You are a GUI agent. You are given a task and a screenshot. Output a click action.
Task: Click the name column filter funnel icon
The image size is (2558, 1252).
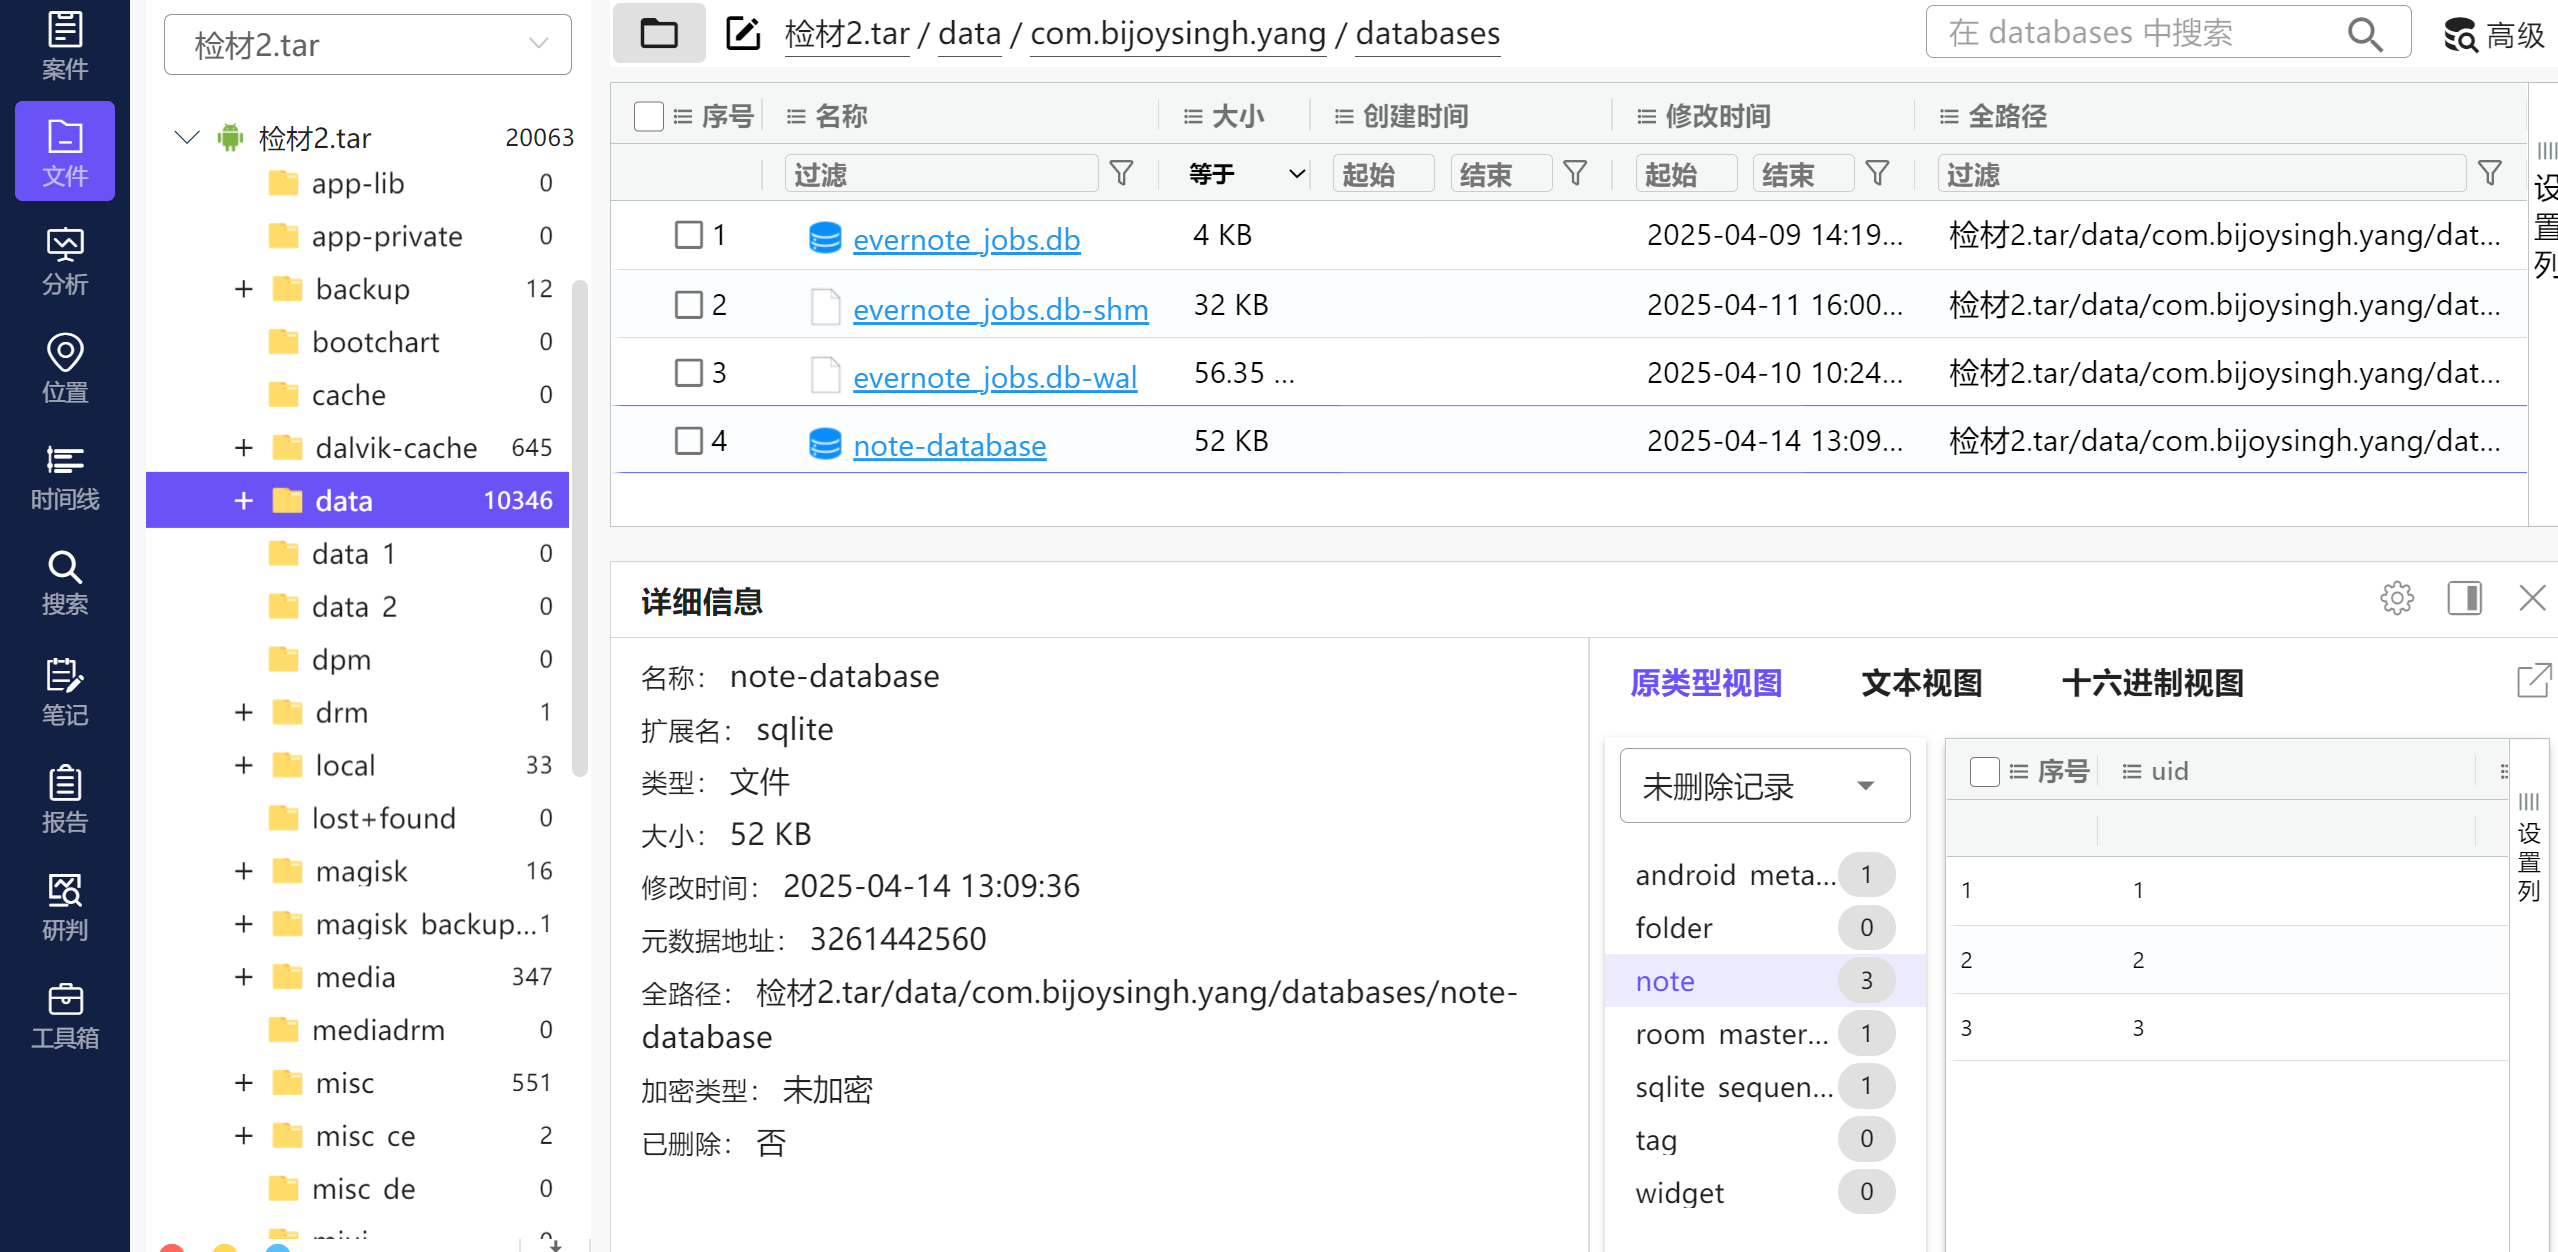tap(1121, 174)
